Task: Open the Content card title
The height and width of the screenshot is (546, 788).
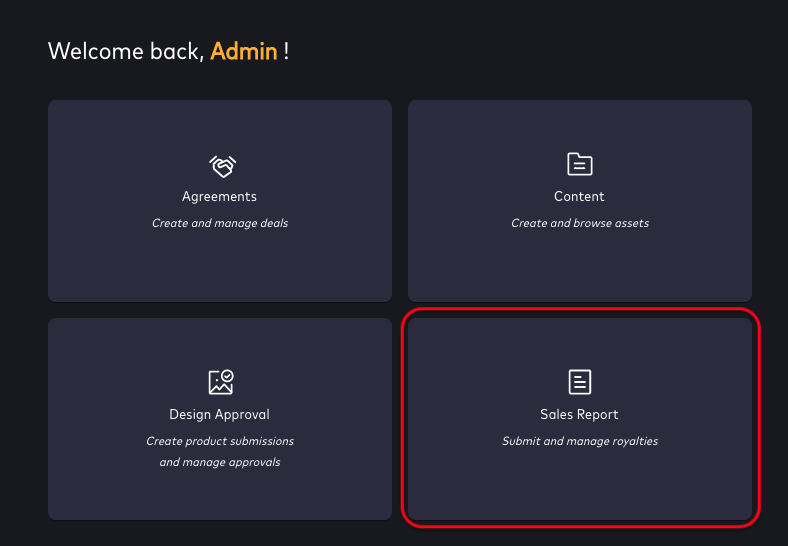Action: [x=579, y=197]
